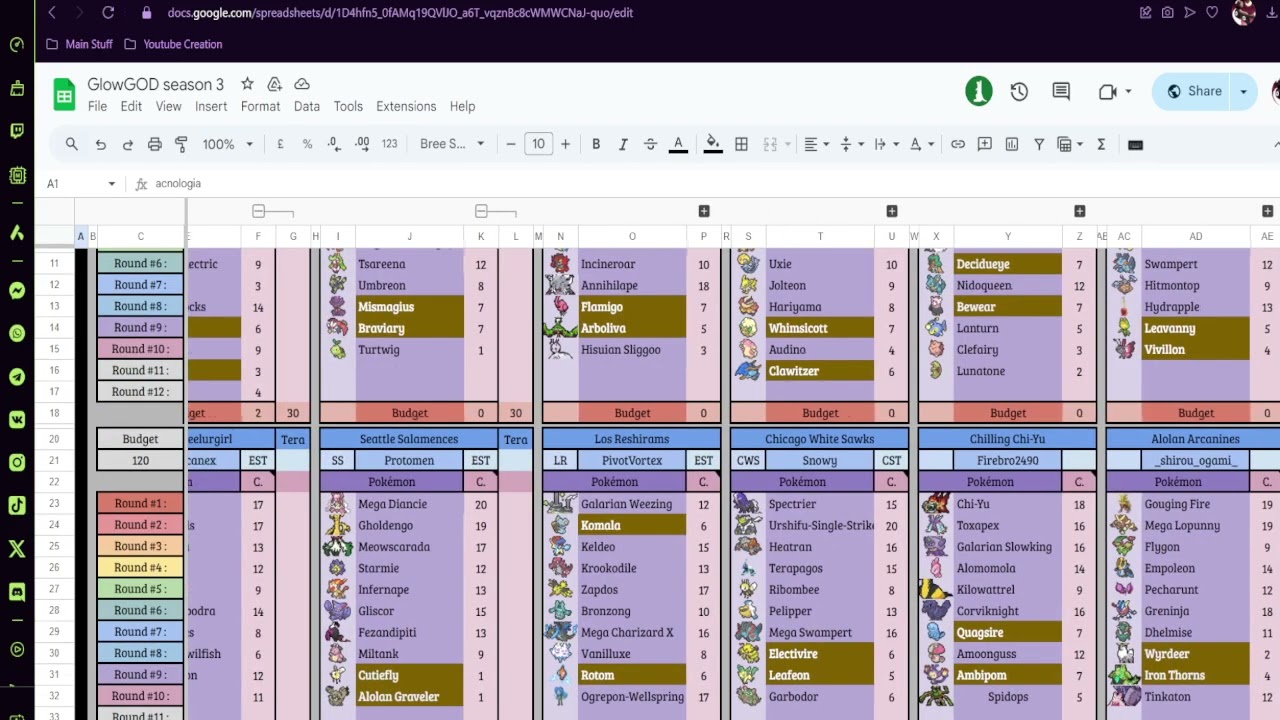Click the Insert comment icon
This screenshot has height=720, width=1280.
(985, 144)
